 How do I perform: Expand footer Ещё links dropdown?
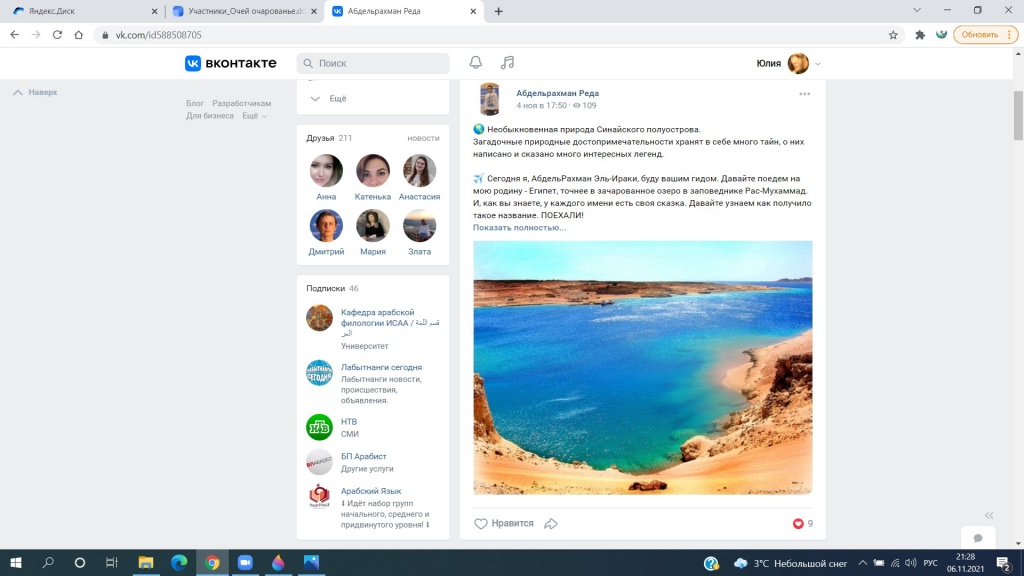255,116
